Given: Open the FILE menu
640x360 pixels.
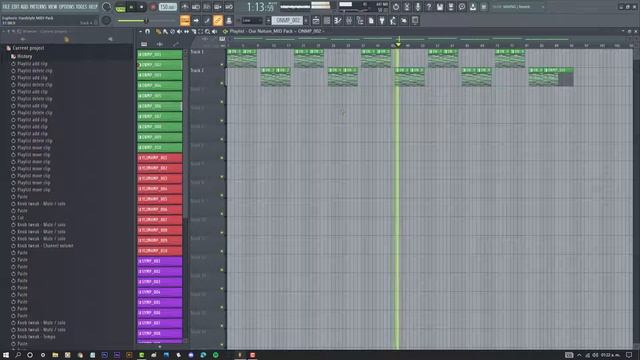Looking at the screenshot, I should coord(6,7).
